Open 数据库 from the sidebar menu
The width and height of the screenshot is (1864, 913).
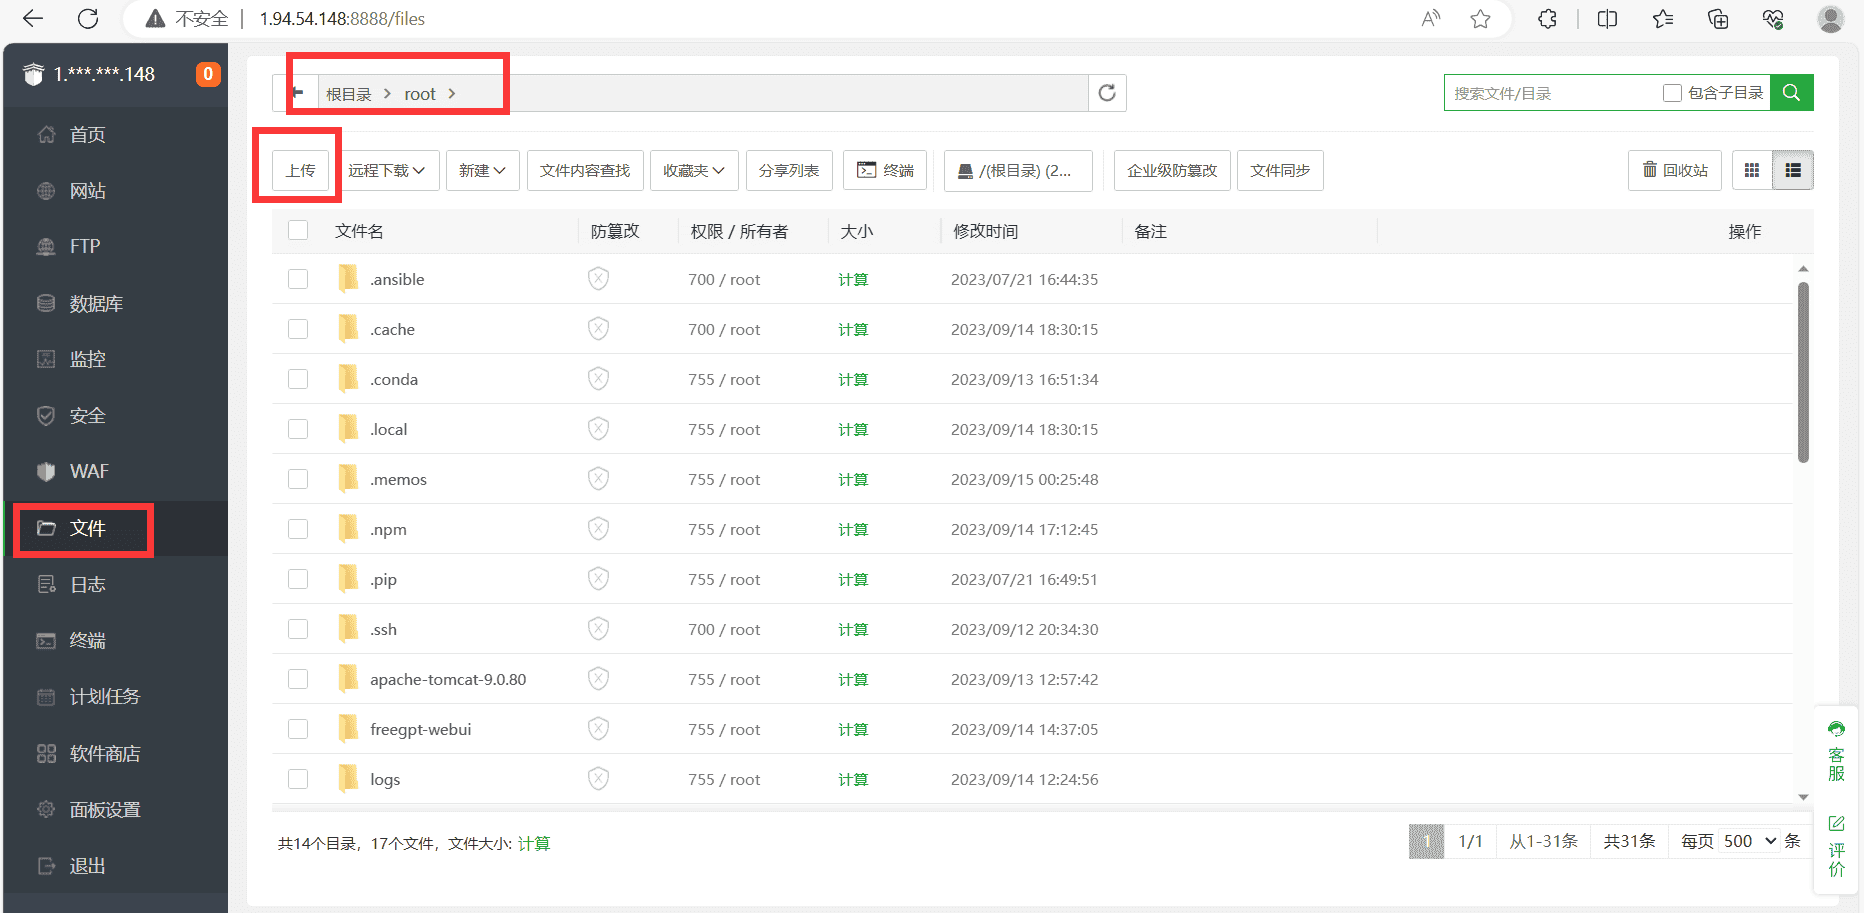coord(95,302)
